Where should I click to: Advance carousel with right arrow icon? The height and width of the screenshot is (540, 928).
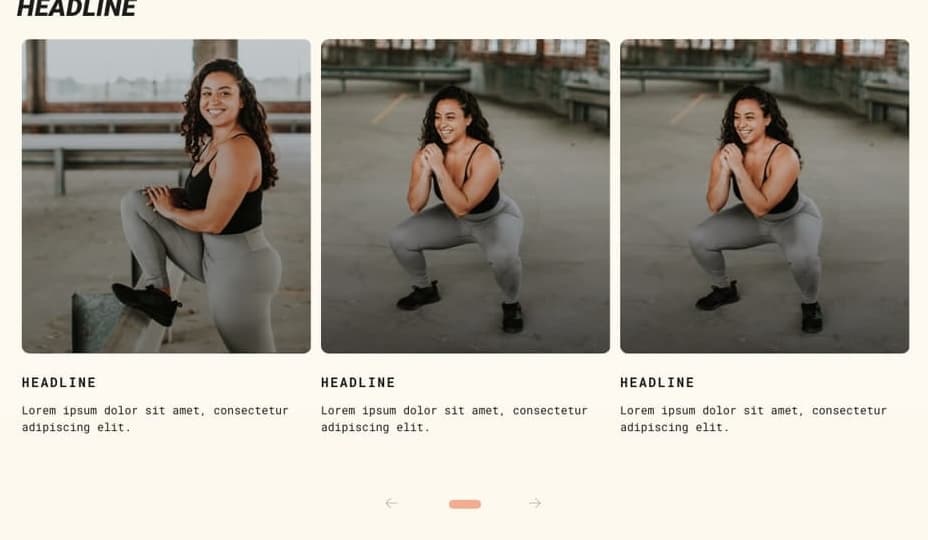[535, 503]
